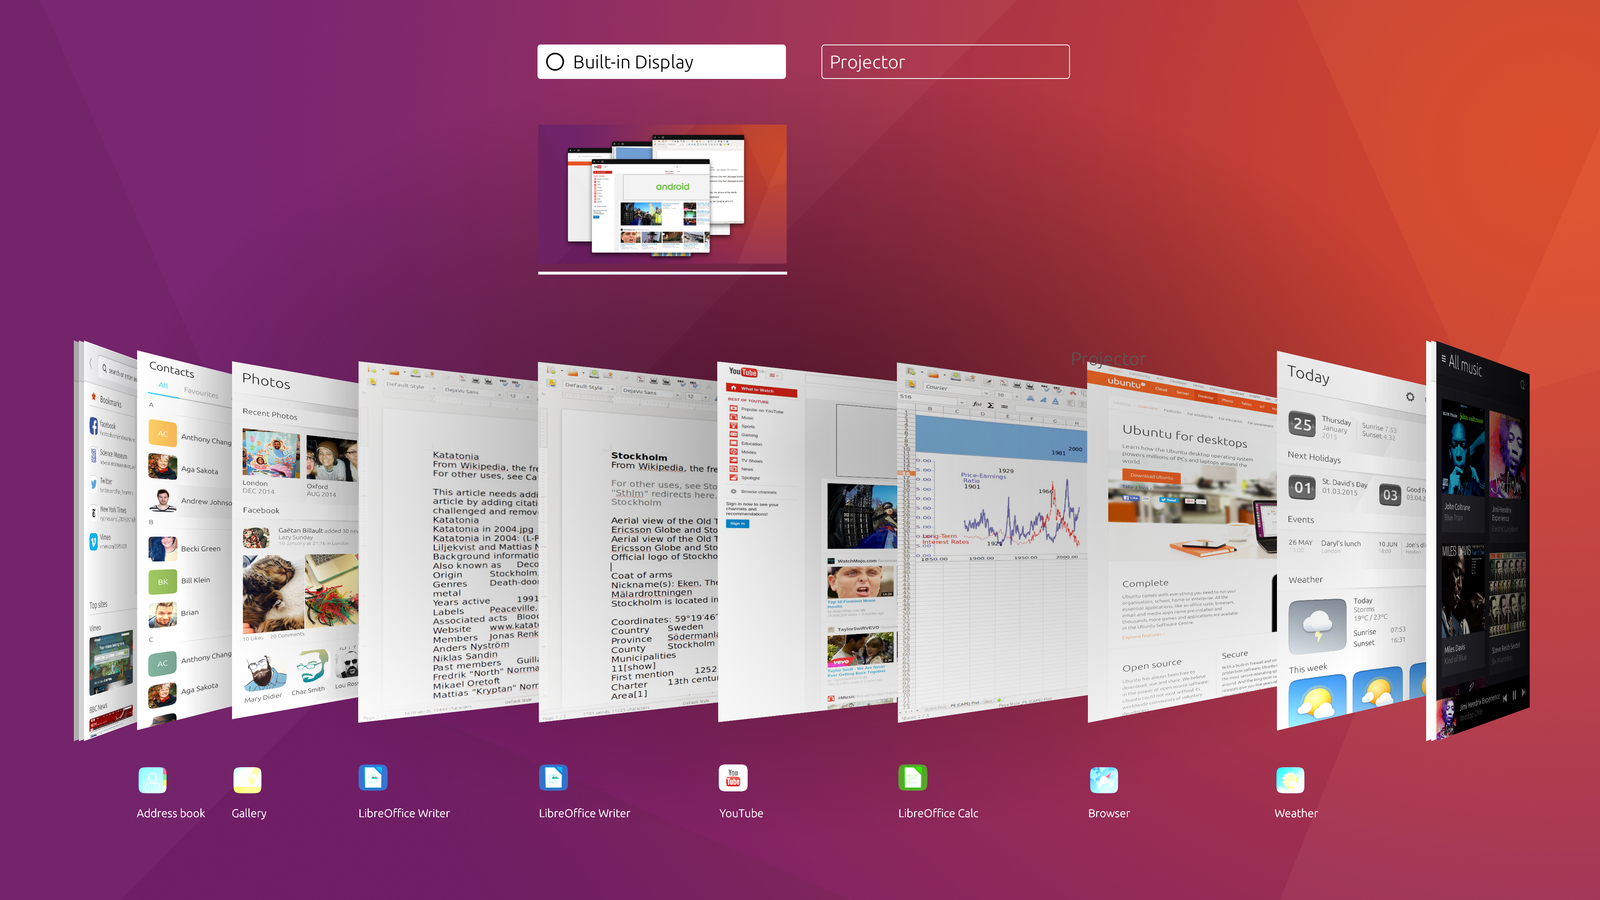1600x900 pixels.
Task: Click the YouTube logo in YouTube window
Action: click(x=743, y=372)
